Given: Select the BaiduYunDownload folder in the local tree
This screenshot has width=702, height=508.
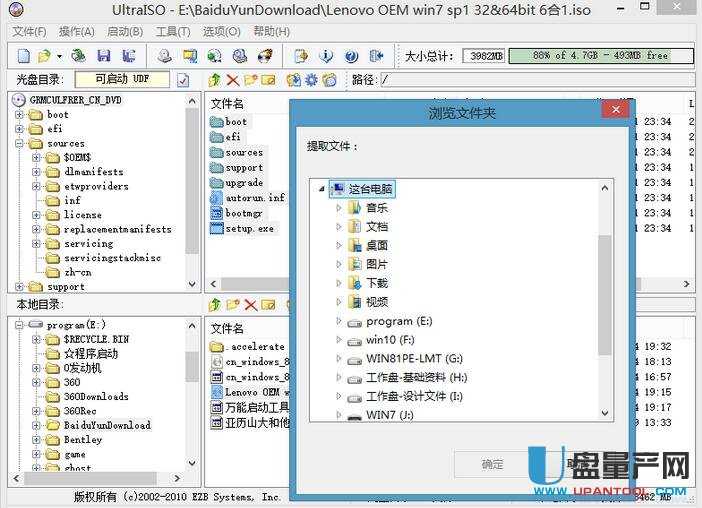Looking at the screenshot, I should (x=107, y=425).
